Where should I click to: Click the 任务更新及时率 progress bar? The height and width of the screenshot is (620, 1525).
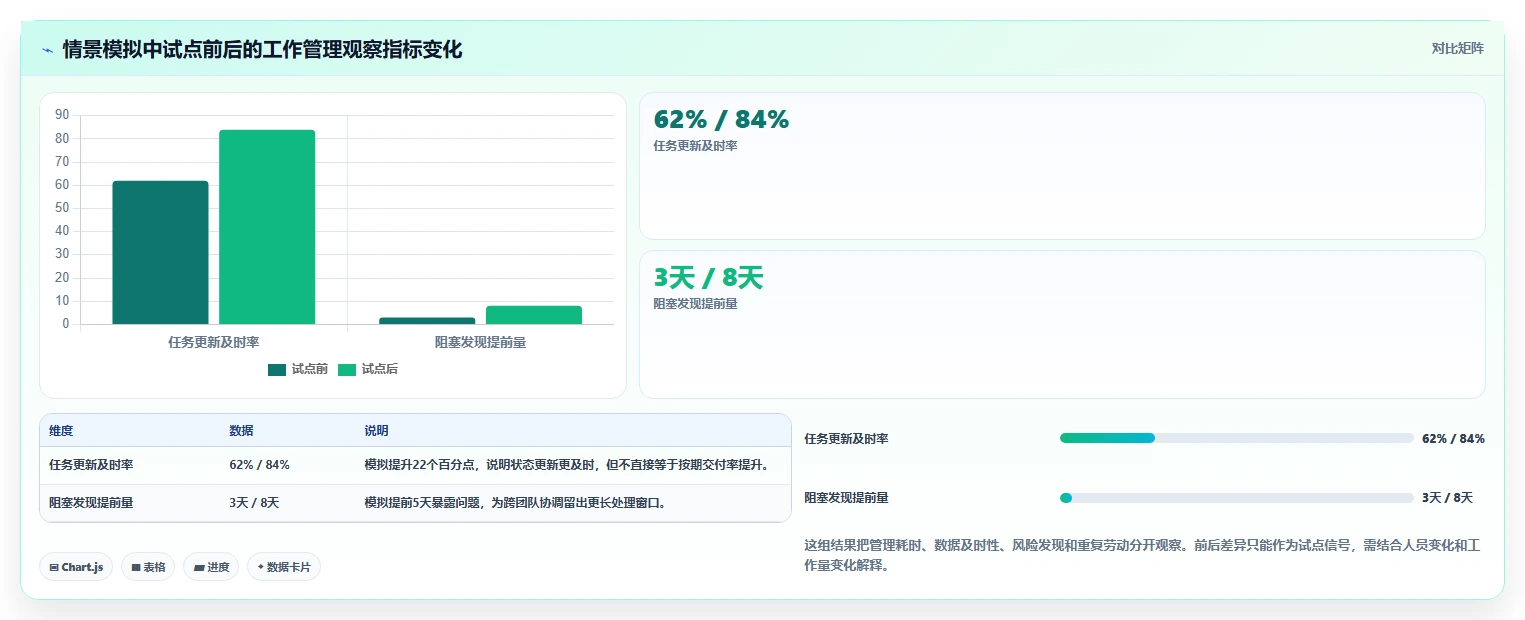point(1236,438)
